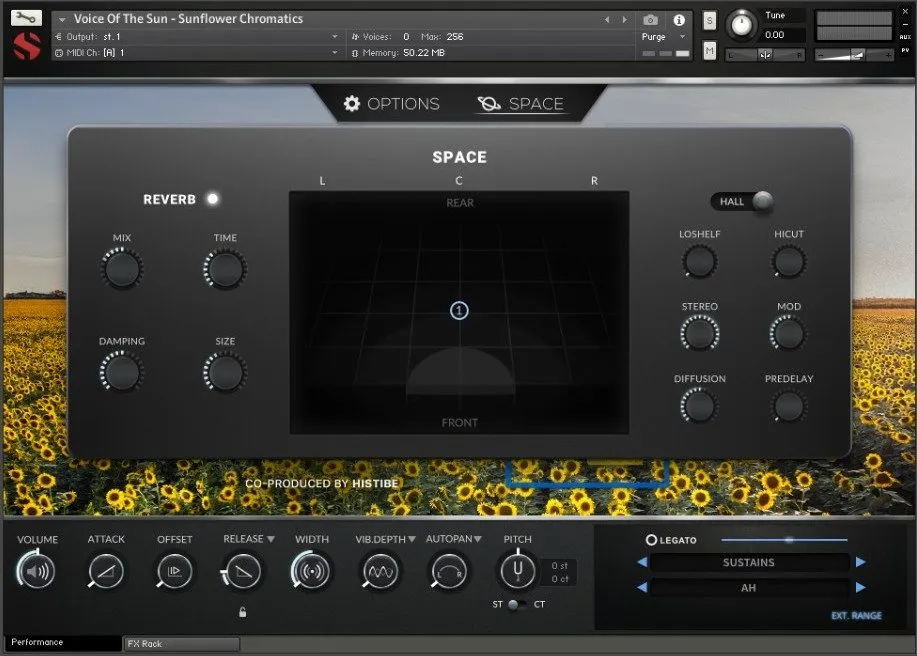Click the Vib.Depth waveform knob
Screen dimensions: 917x656
pos(380,571)
